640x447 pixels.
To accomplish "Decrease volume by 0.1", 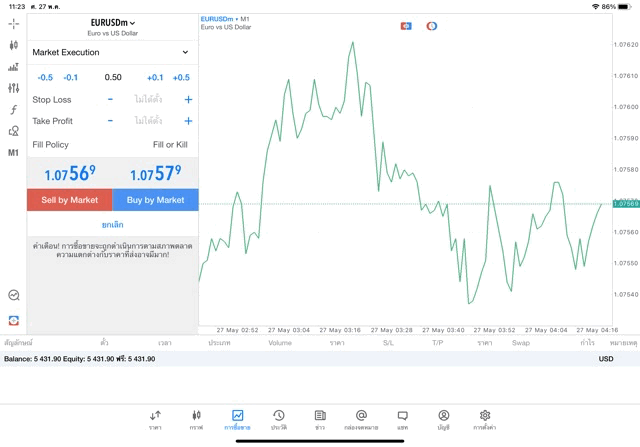I will tap(71, 78).
